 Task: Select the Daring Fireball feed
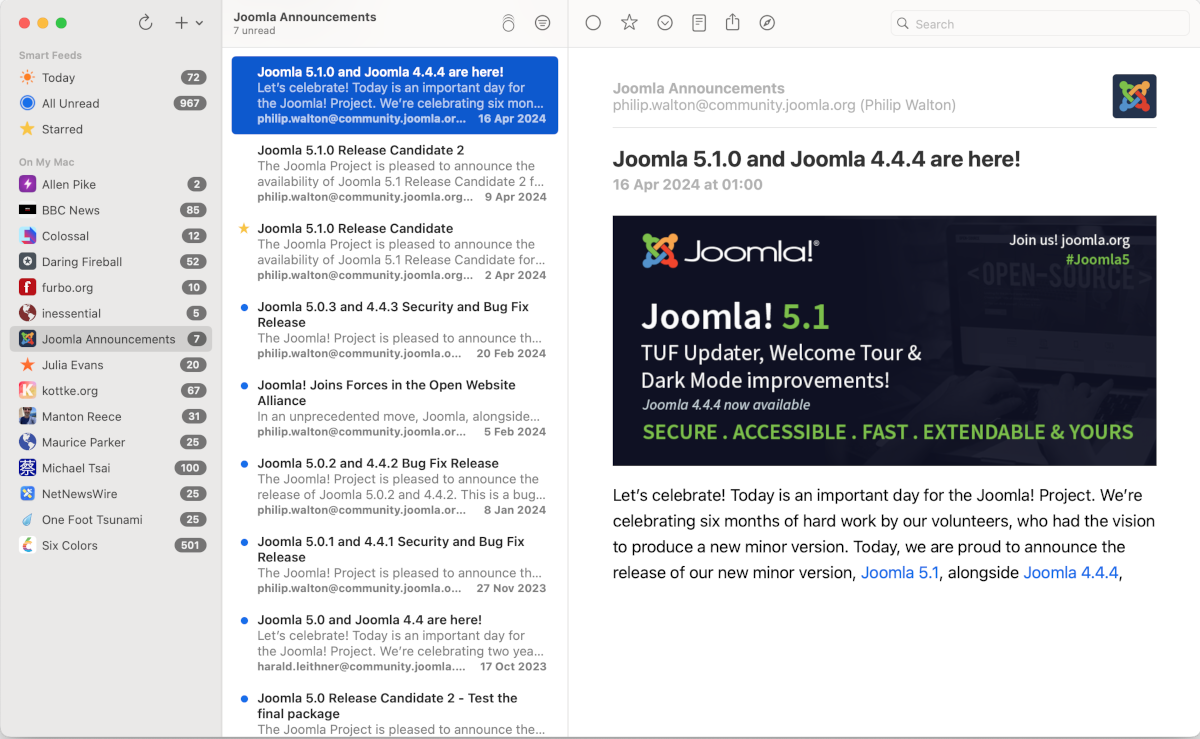(x=76, y=261)
